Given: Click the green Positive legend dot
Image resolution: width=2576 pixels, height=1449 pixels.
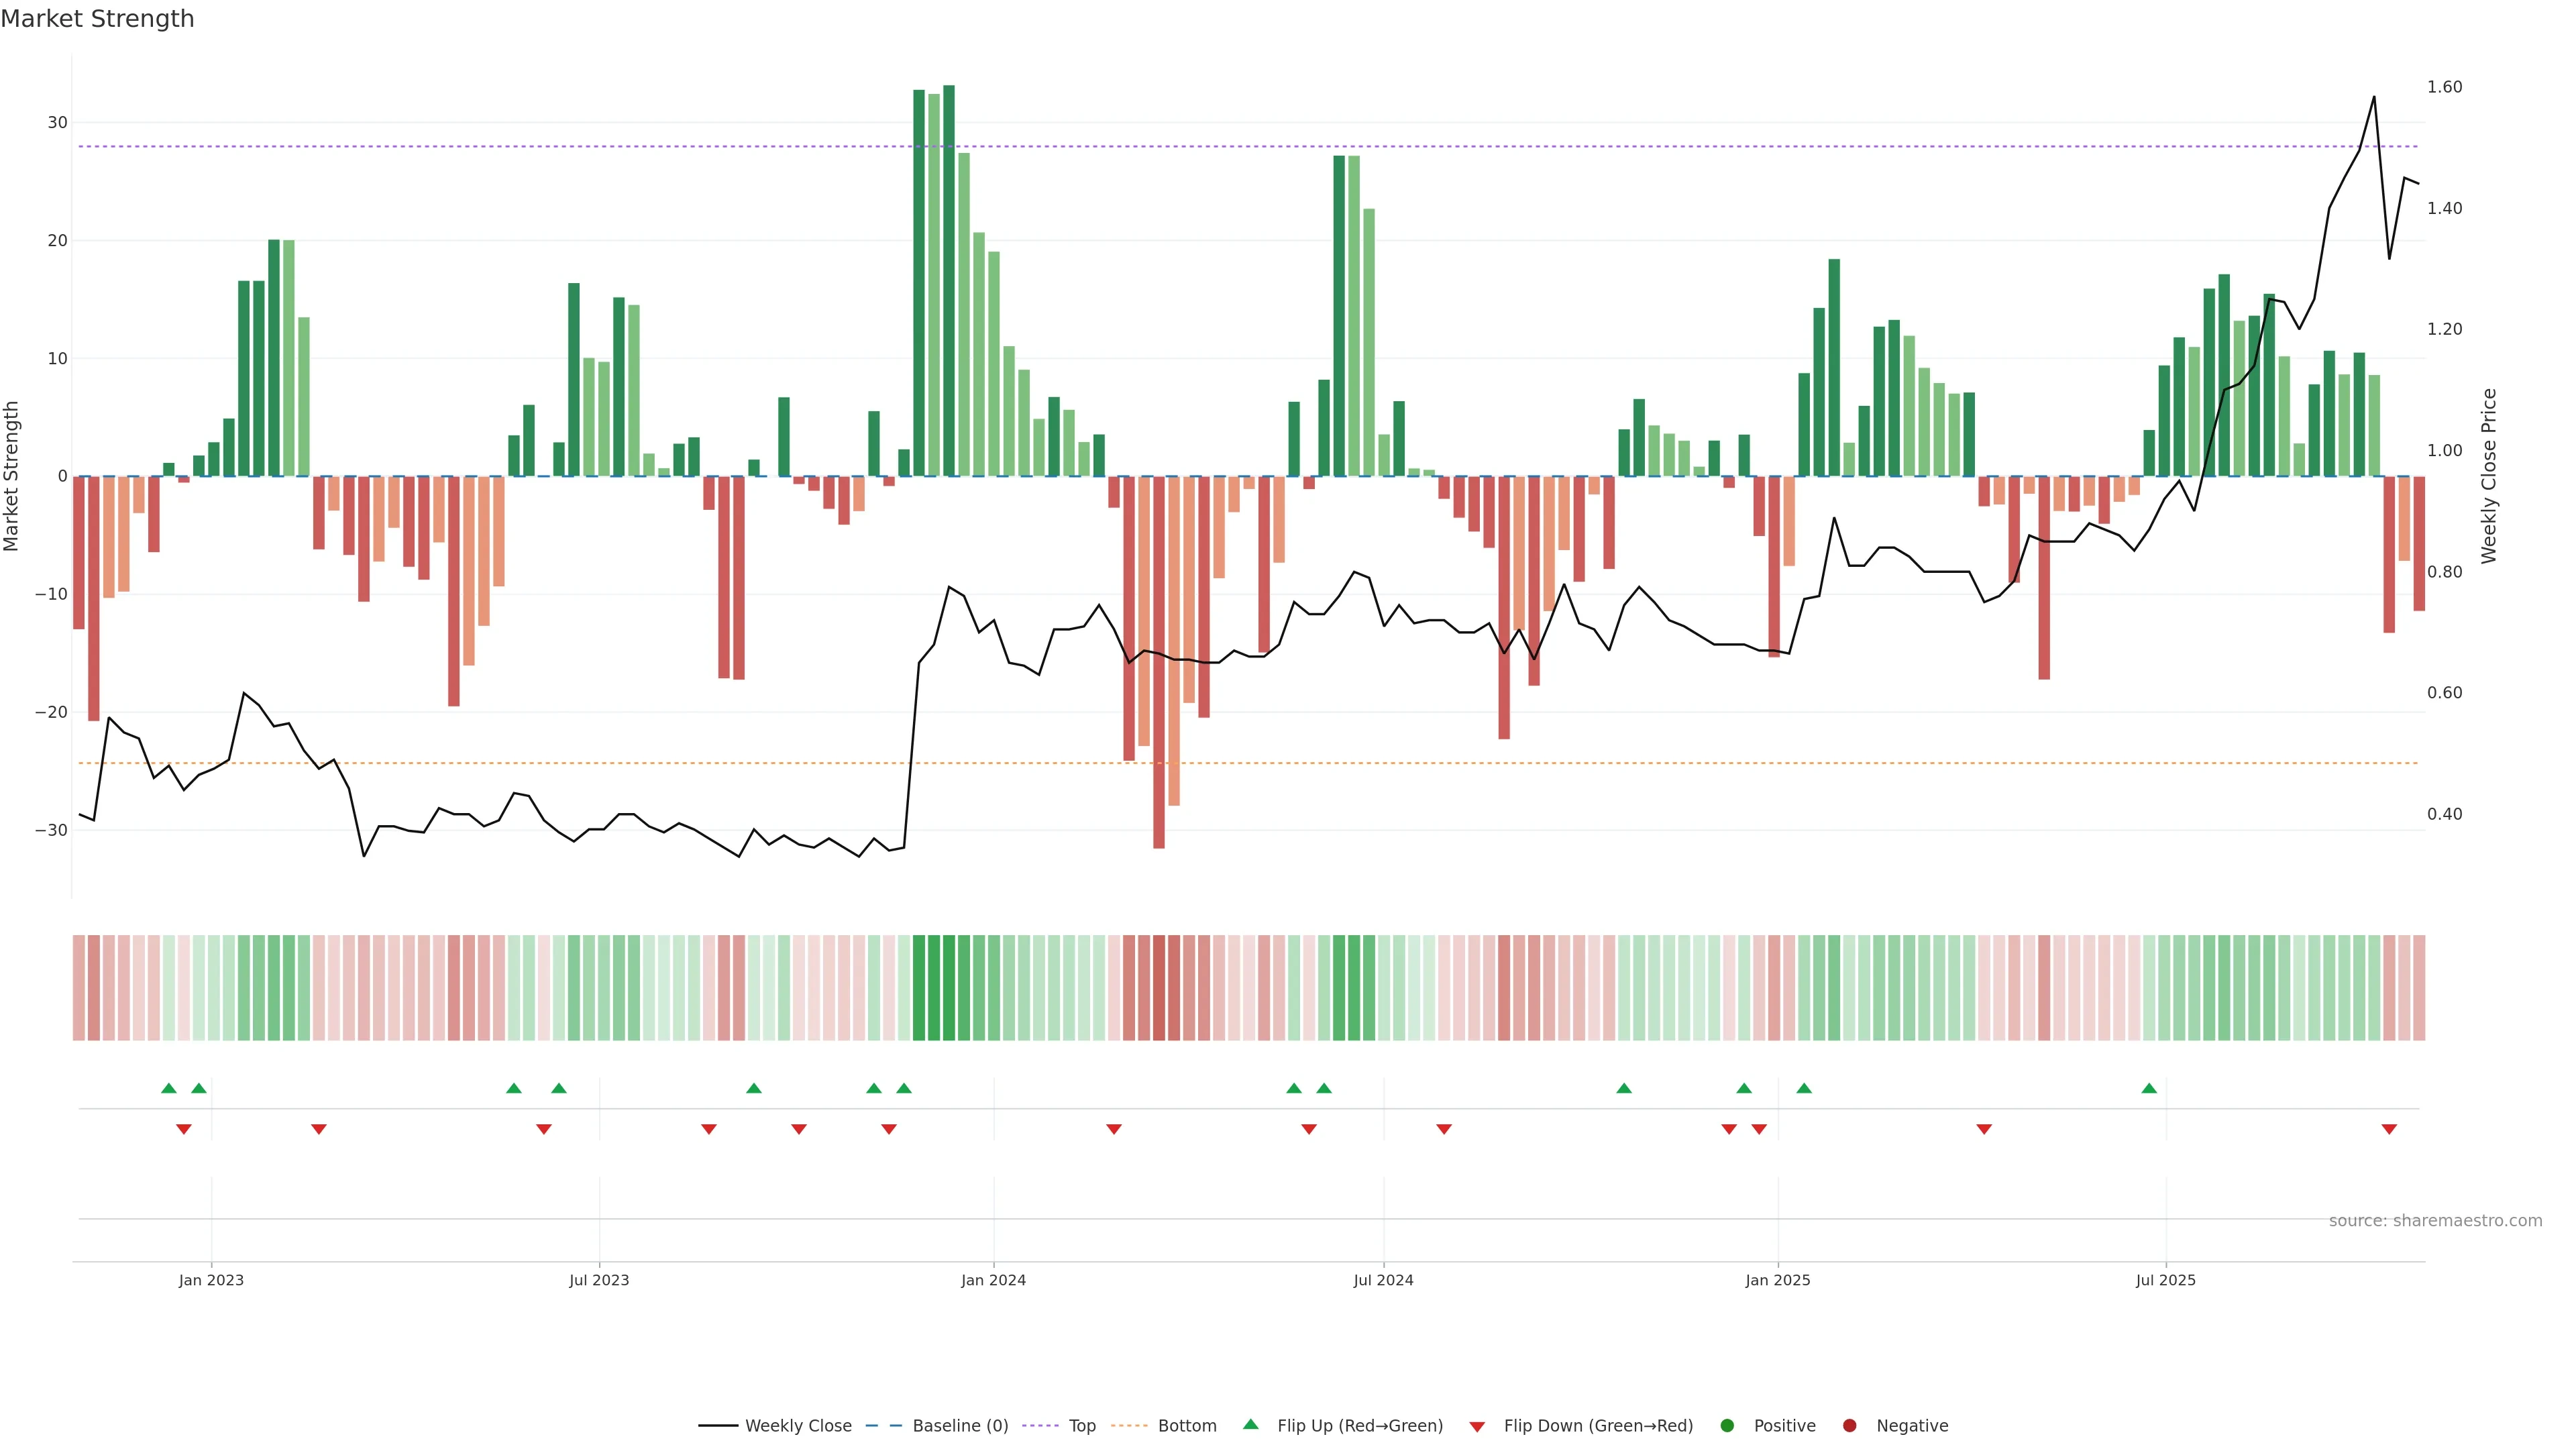Looking at the screenshot, I should 1727,1425.
